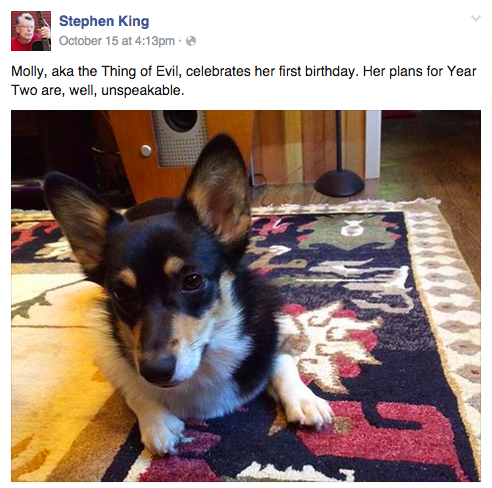Open post options chevron at top right

pos(476,18)
